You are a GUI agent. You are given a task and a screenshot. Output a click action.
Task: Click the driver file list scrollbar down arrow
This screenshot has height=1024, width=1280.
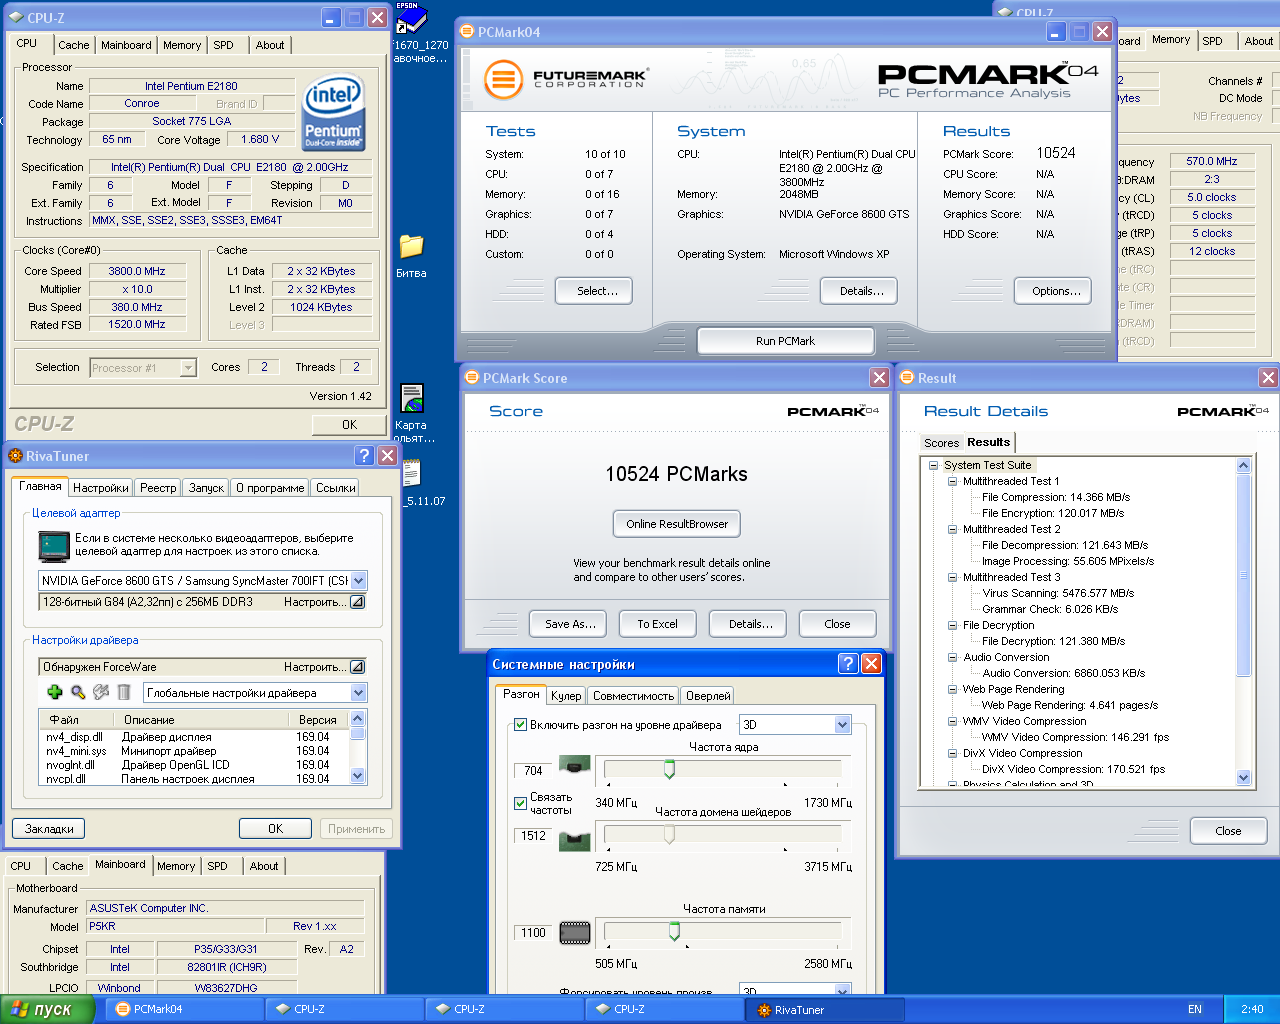[x=357, y=776]
